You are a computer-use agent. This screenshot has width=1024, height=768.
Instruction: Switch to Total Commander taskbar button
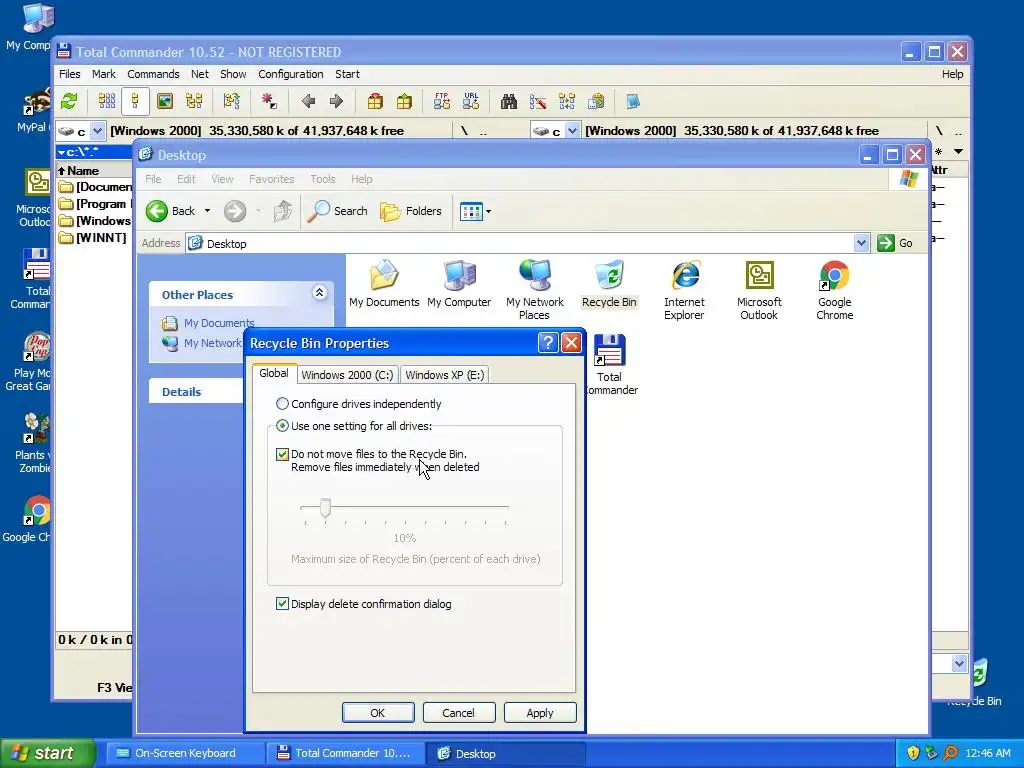[x=345, y=753]
